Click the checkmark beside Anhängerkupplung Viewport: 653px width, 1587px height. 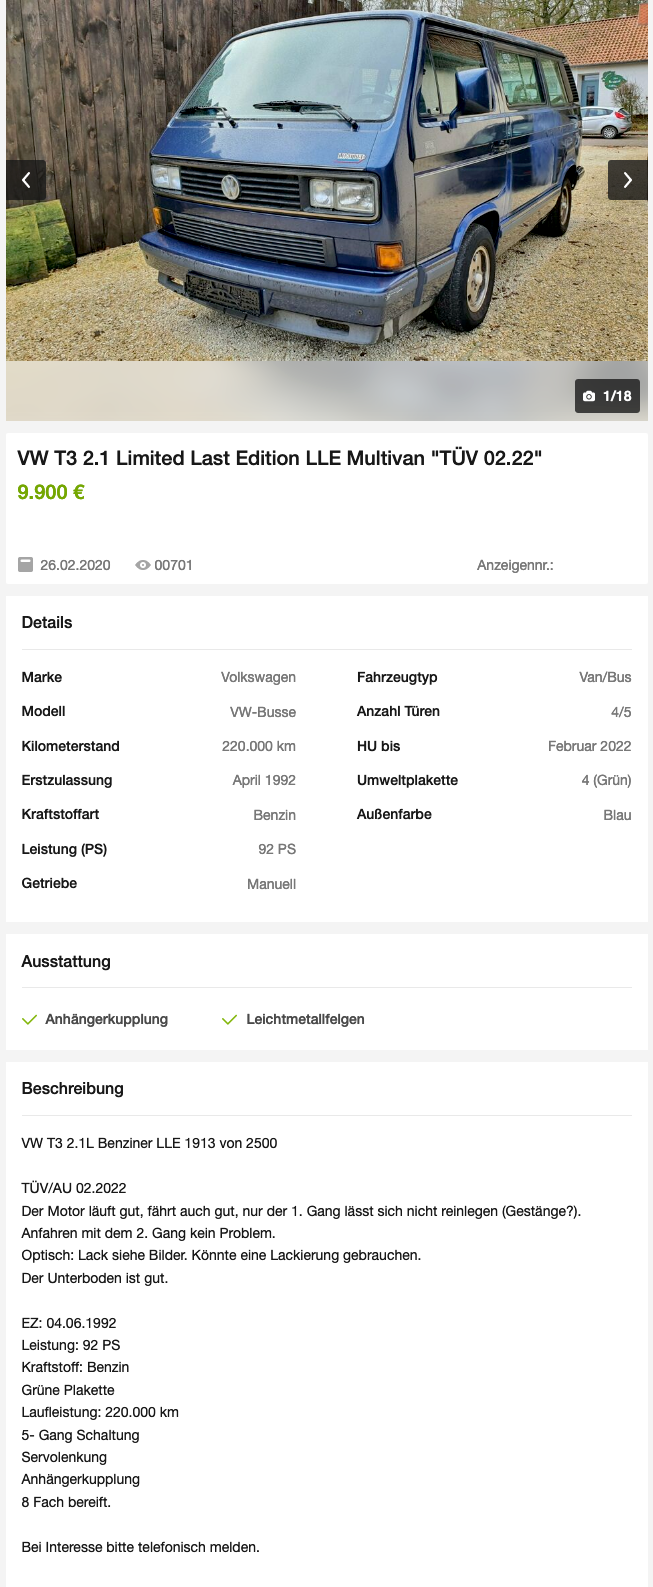click(29, 1019)
